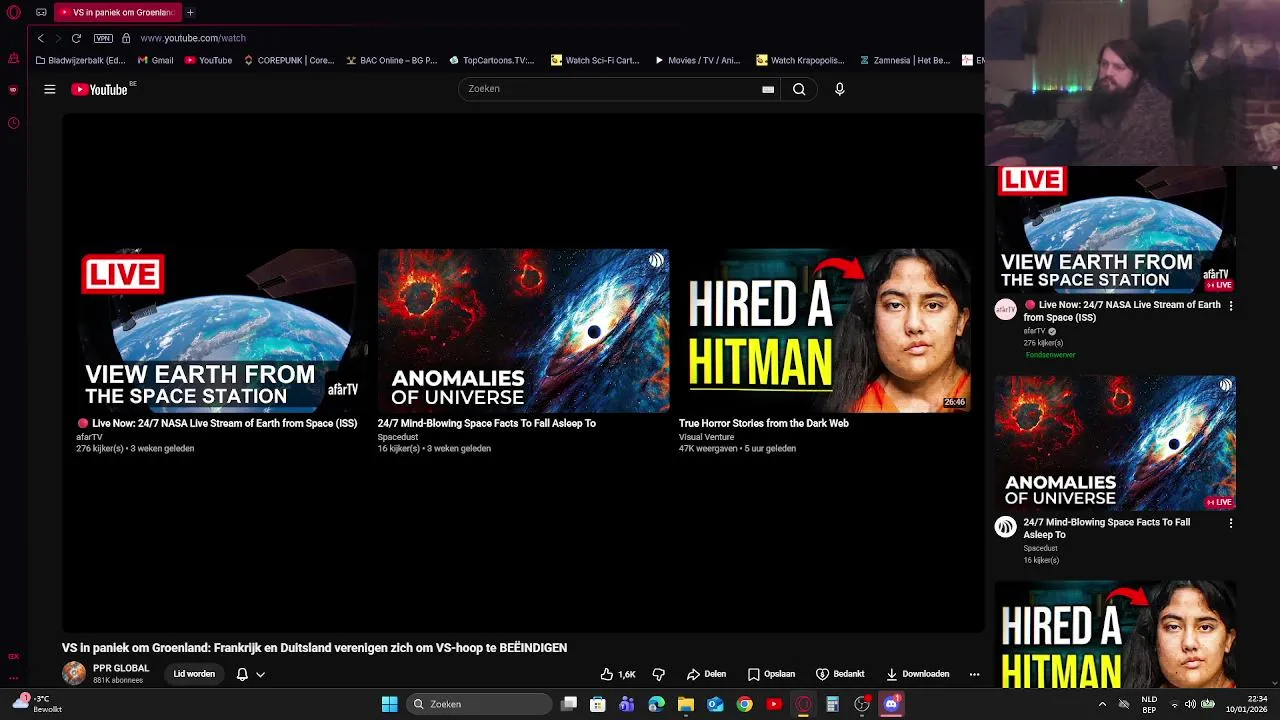This screenshot has height=720, width=1280.
Task: Open Google Chrome from the taskbar
Action: pyautogui.click(x=744, y=704)
